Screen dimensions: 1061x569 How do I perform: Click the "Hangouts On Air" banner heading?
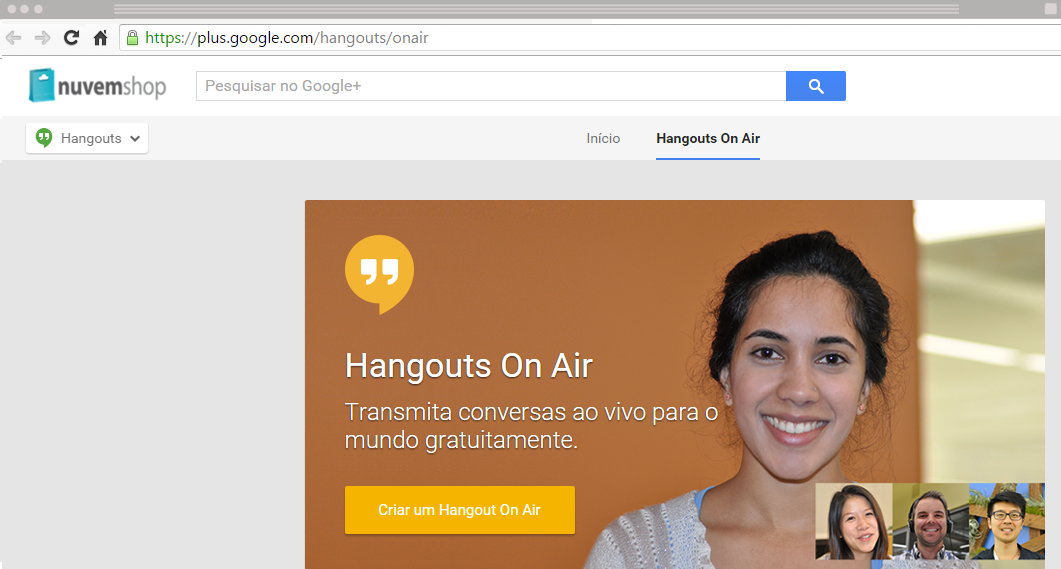point(469,366)
